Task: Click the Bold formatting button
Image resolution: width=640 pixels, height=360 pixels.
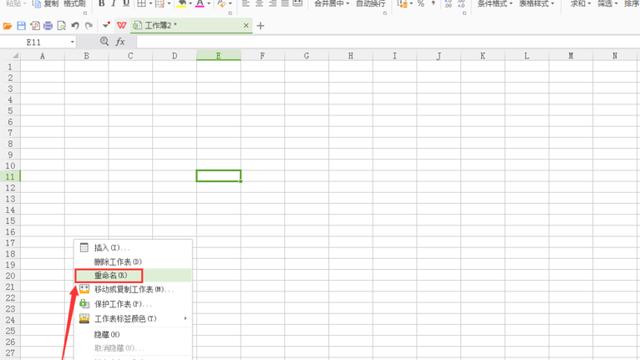Action: [x=102, y=4]
